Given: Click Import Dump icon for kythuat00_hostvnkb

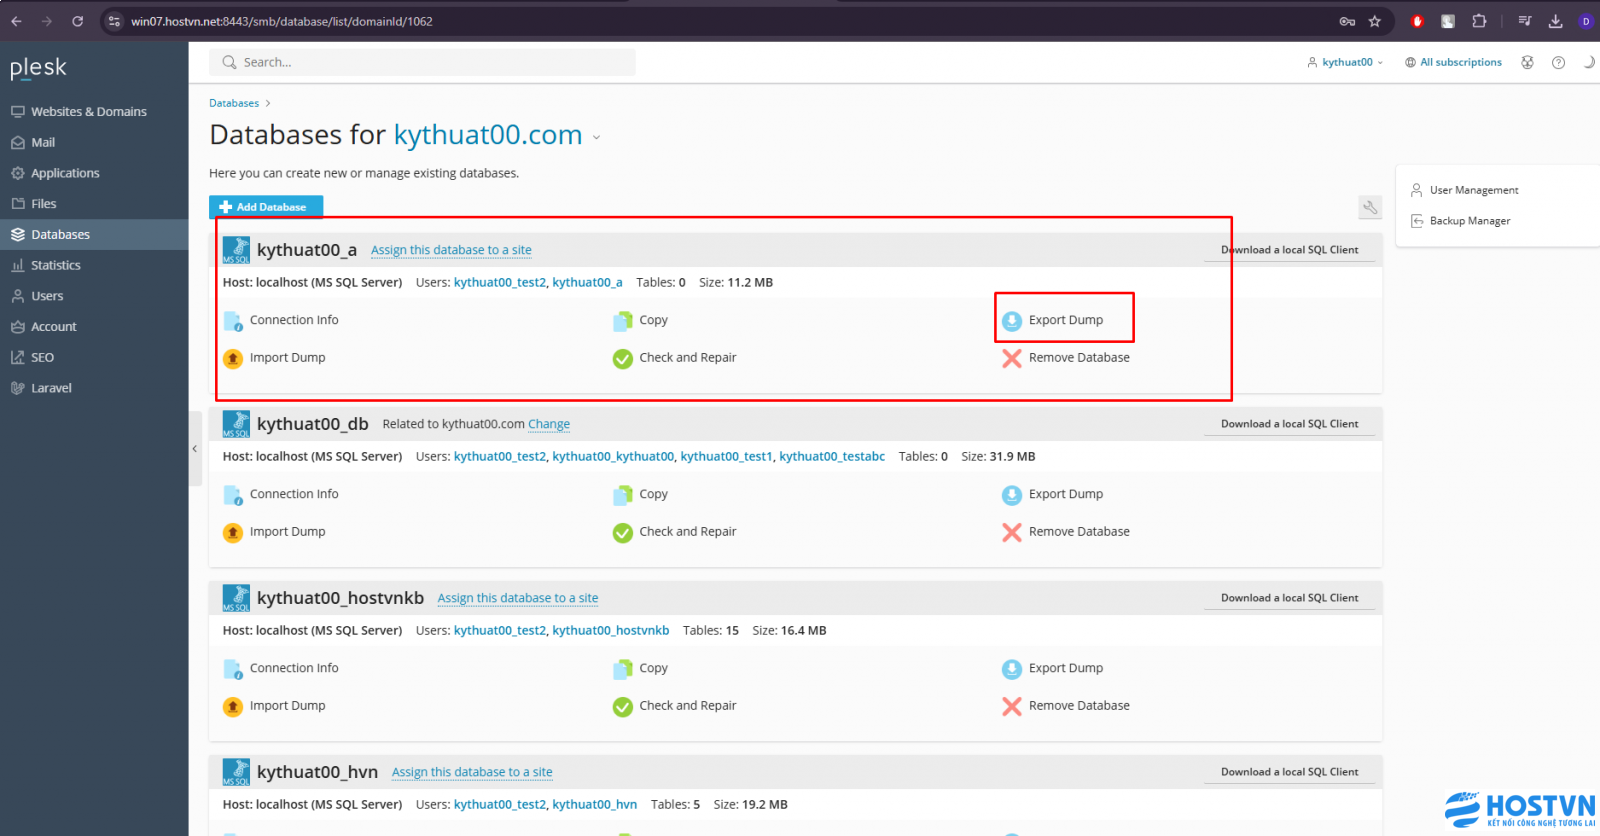Looking at the screenshot, I should click(x=233, y=706).
